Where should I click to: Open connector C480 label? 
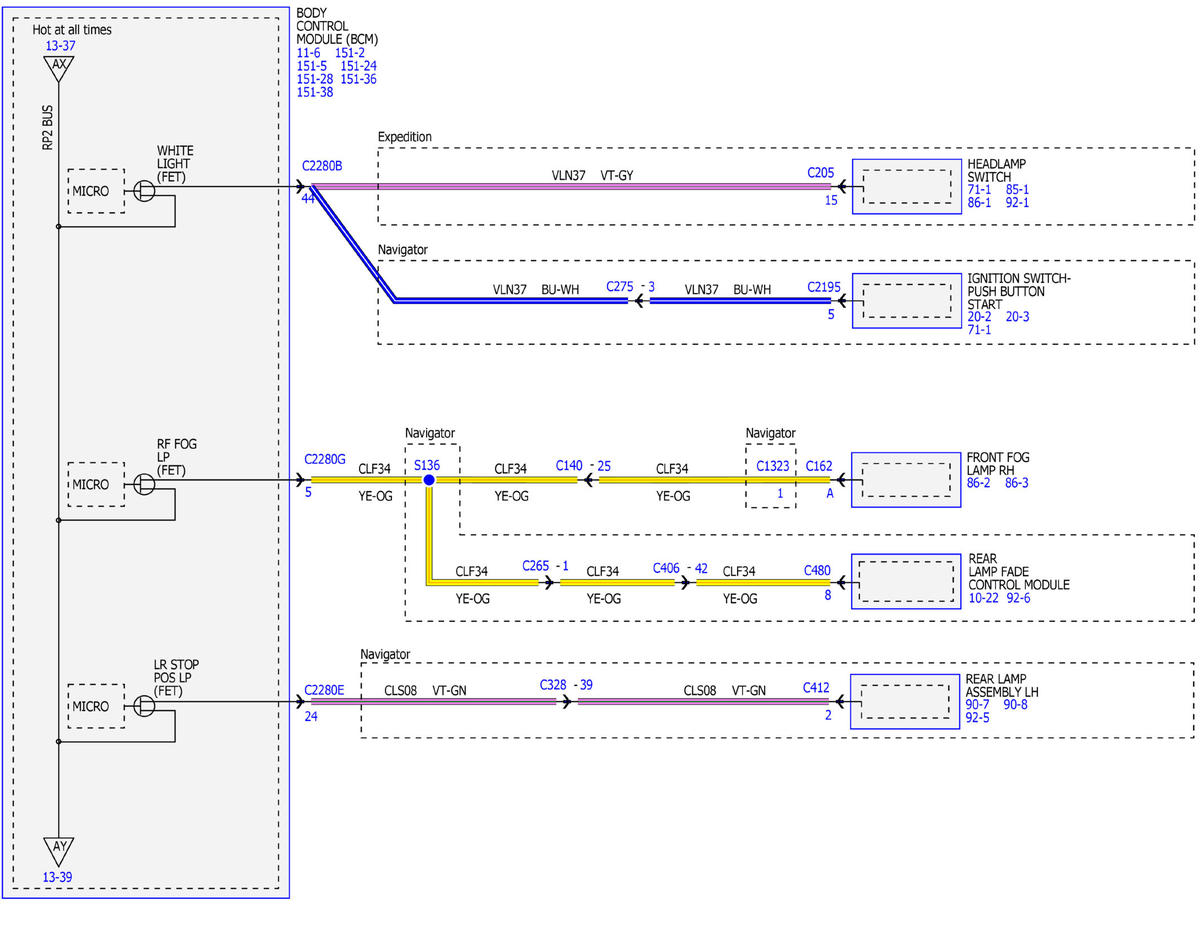click(818, 570)
